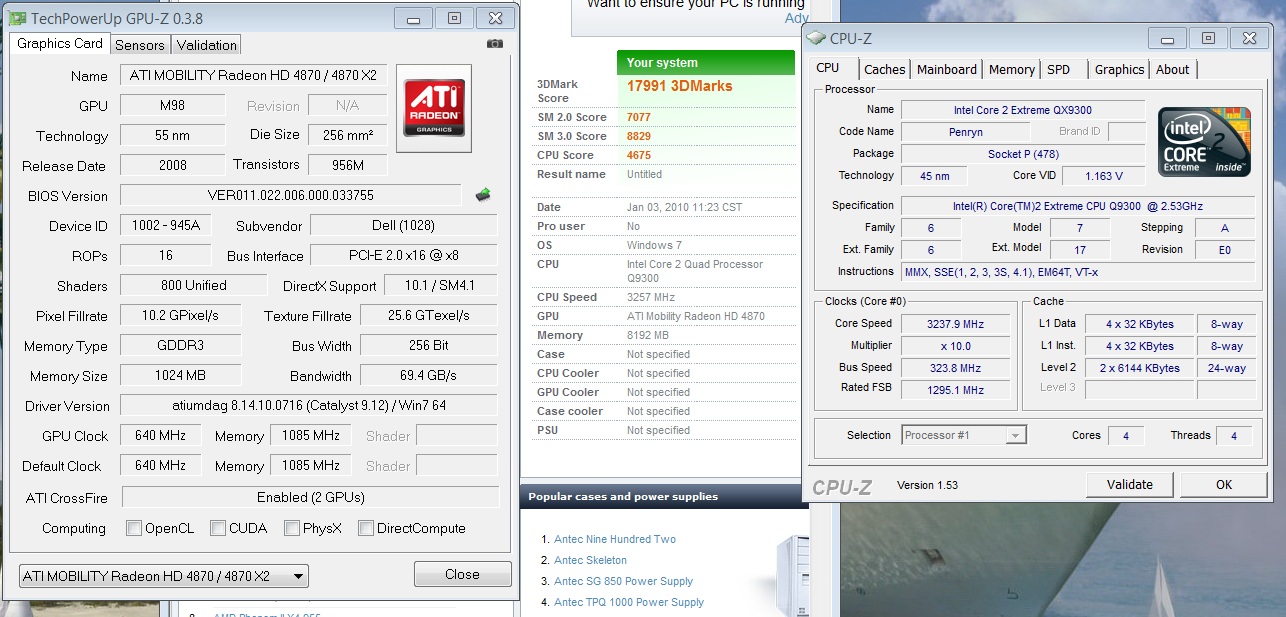Click the Intel Core 2 Extreme logo

(1204, 142)
